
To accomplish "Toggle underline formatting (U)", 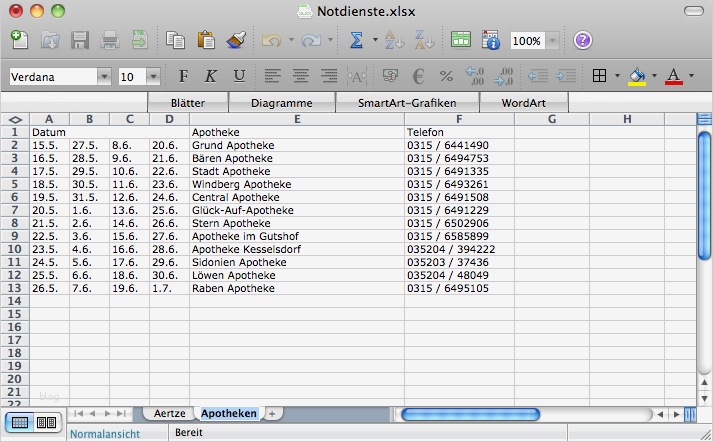I will (239, 76).
